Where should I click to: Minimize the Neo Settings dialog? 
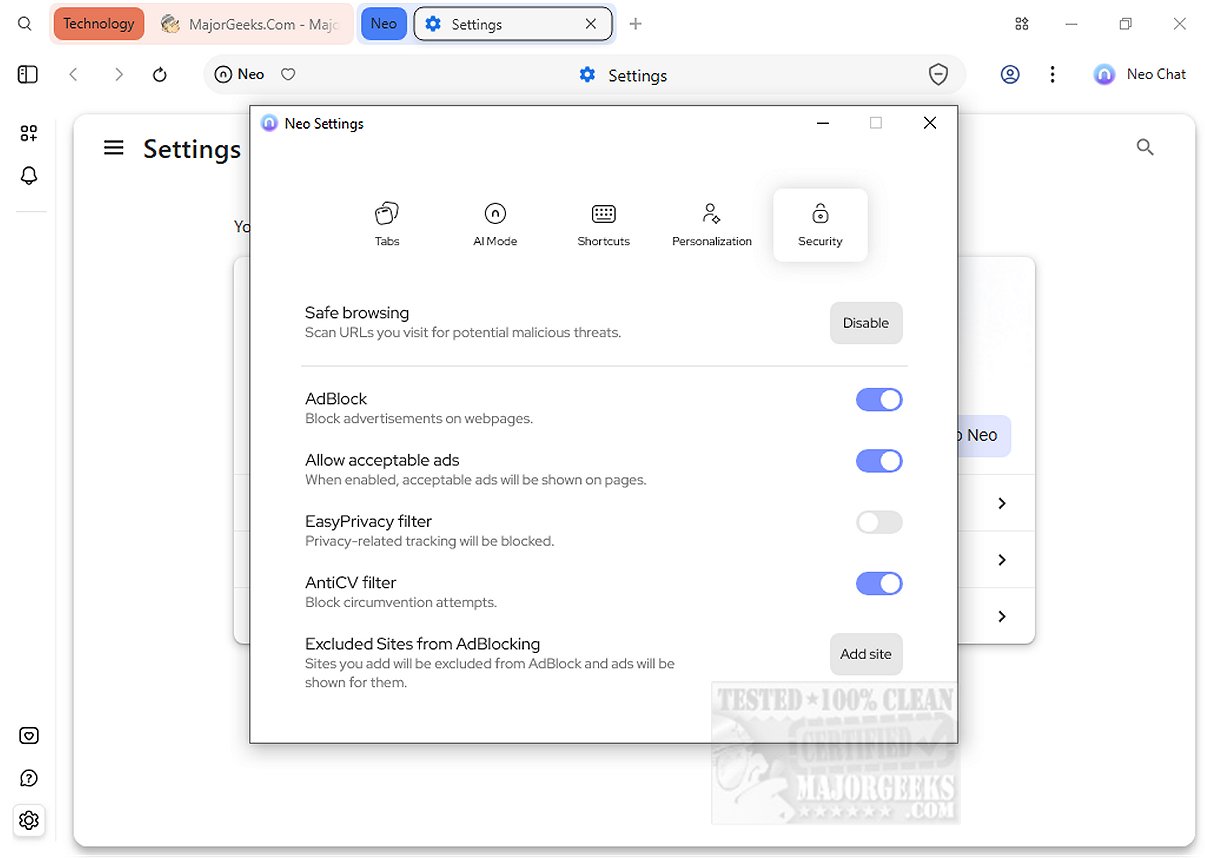[822, 123]
